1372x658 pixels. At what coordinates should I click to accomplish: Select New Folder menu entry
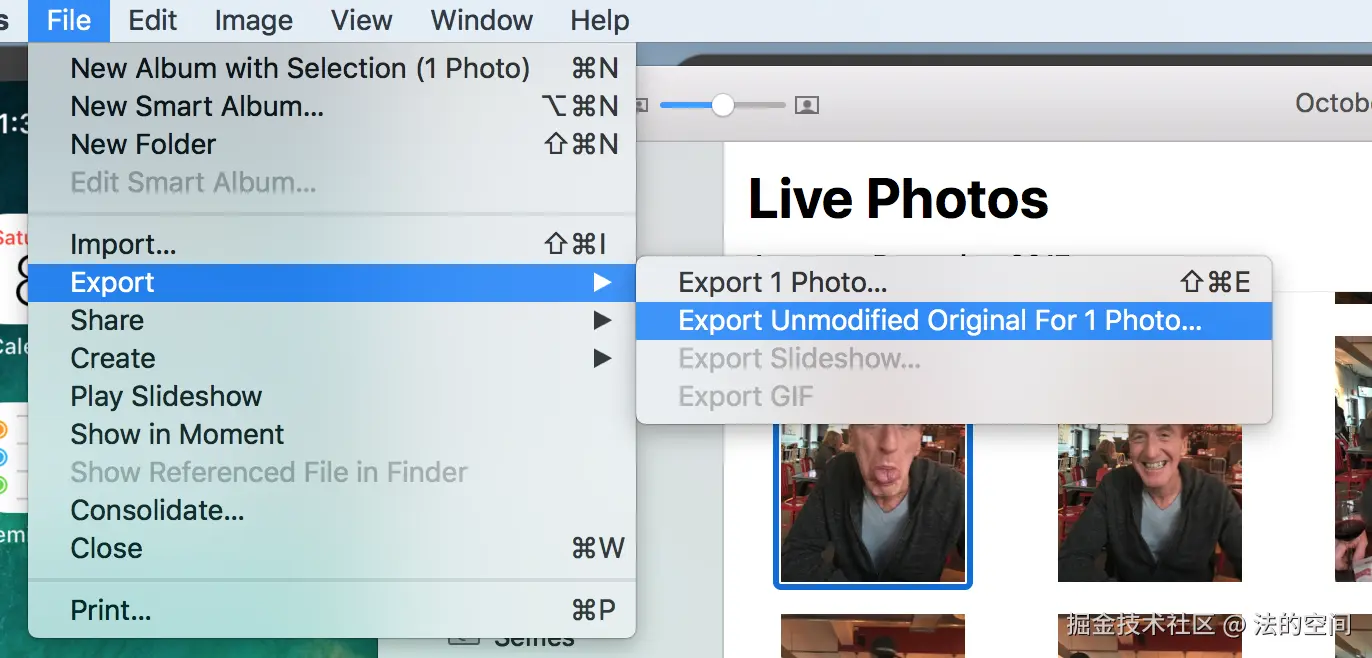(332, 144)
